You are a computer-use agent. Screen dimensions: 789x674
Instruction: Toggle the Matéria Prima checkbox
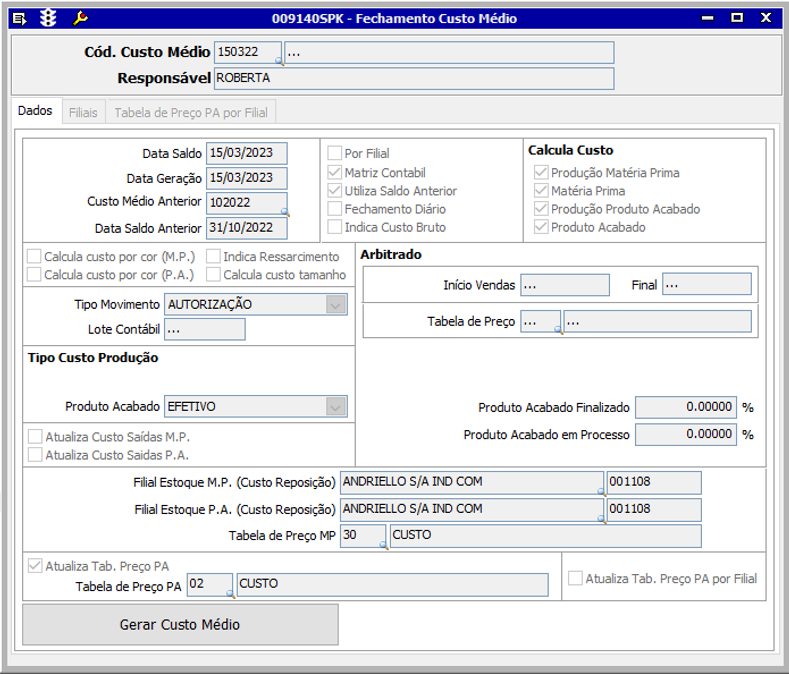pyautogui.click(x=541, y=191)
